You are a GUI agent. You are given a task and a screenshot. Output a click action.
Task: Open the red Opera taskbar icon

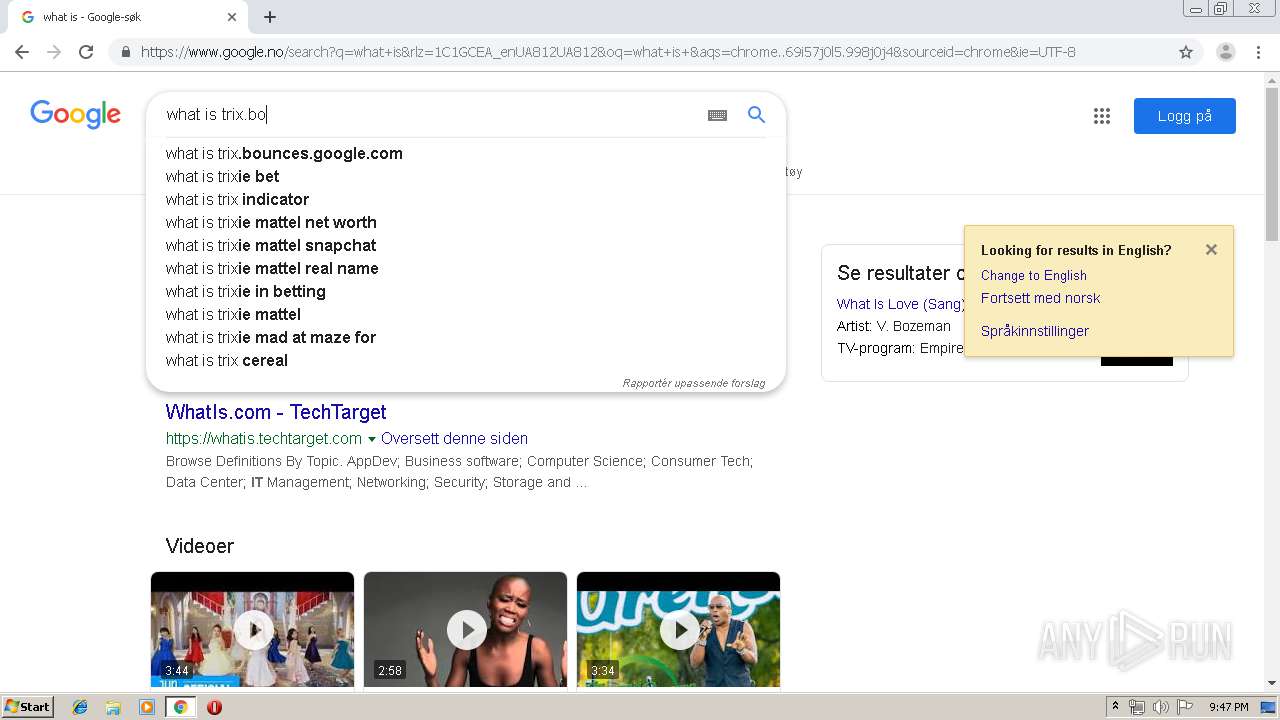[x=214, y=707]
